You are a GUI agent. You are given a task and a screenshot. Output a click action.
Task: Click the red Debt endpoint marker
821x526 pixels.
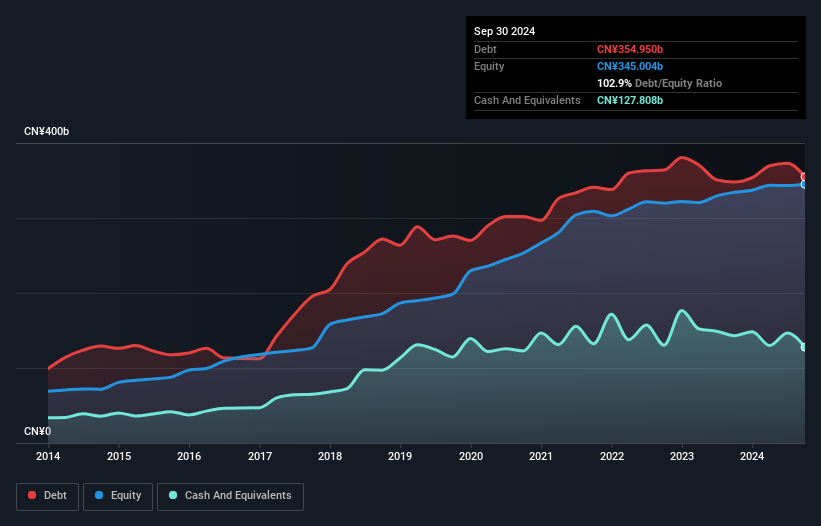click(805, 177)
